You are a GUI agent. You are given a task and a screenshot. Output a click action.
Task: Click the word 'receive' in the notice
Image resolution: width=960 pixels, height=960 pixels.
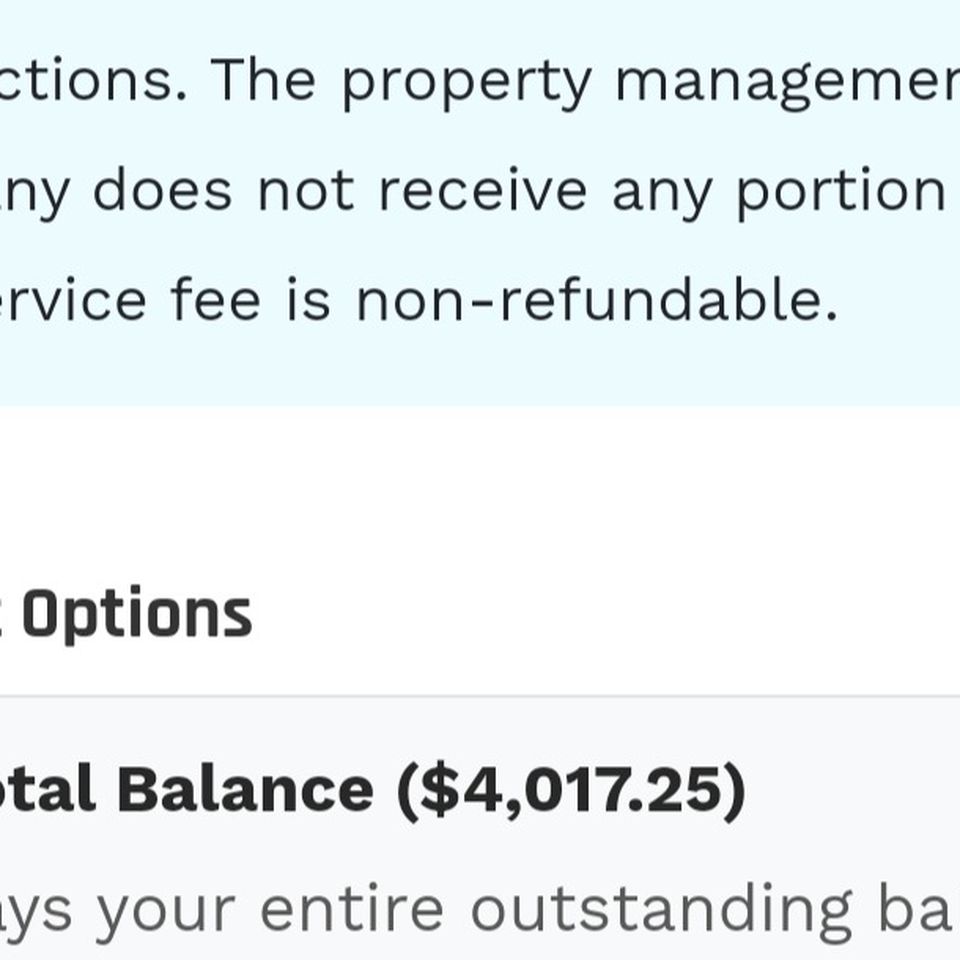tap(483, 191)
